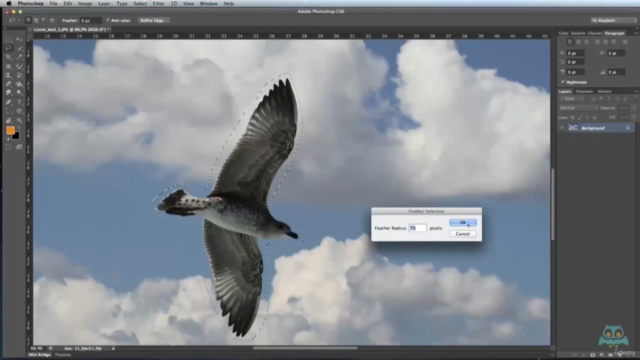Viewport: 640px width, 360px height.
Task: Select the Magic Wand tool
Action: click(19, 48)
